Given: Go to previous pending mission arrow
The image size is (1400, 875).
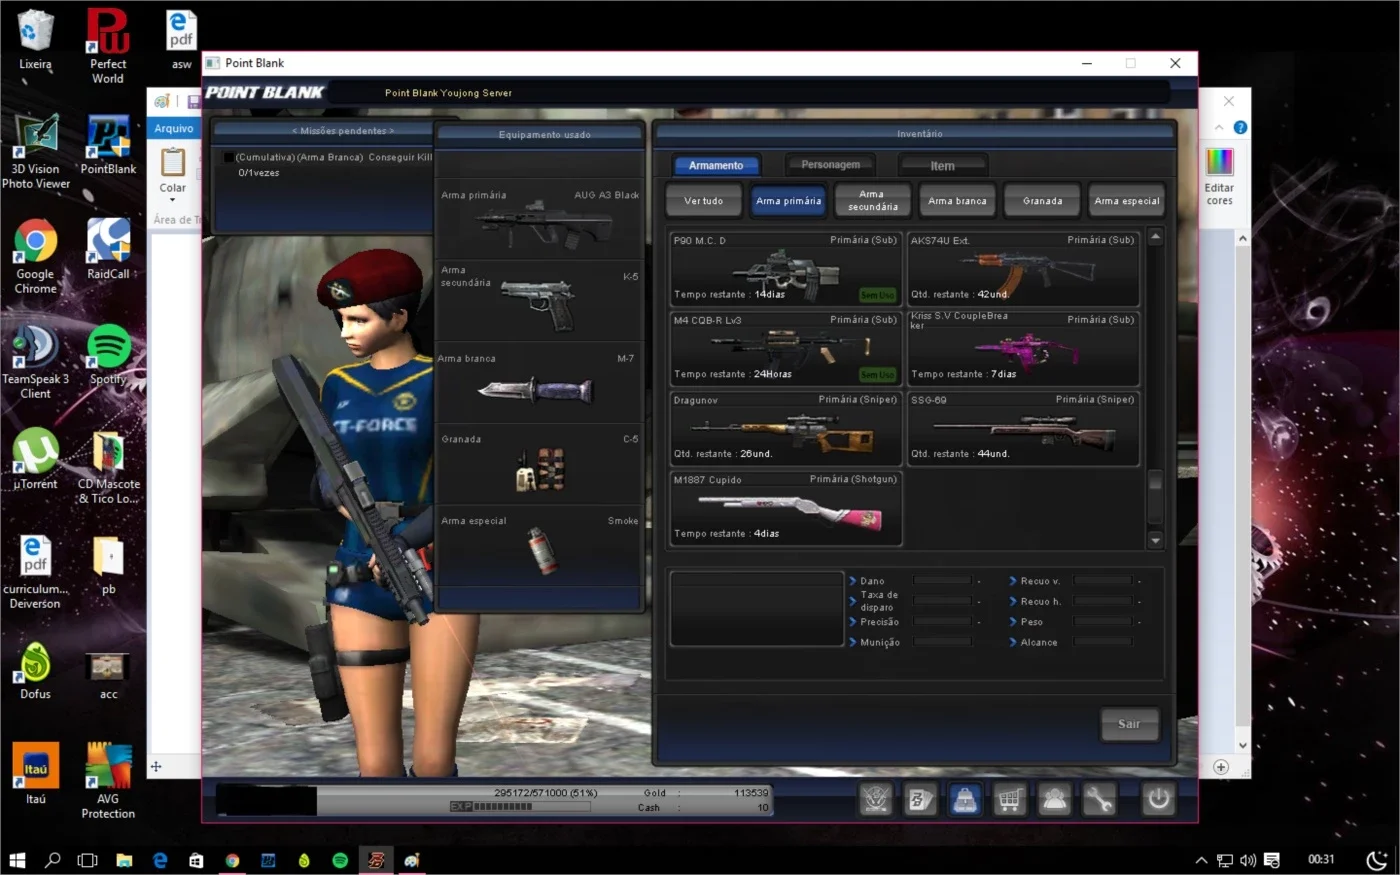Looking at the screenshot, I should 294,131.
